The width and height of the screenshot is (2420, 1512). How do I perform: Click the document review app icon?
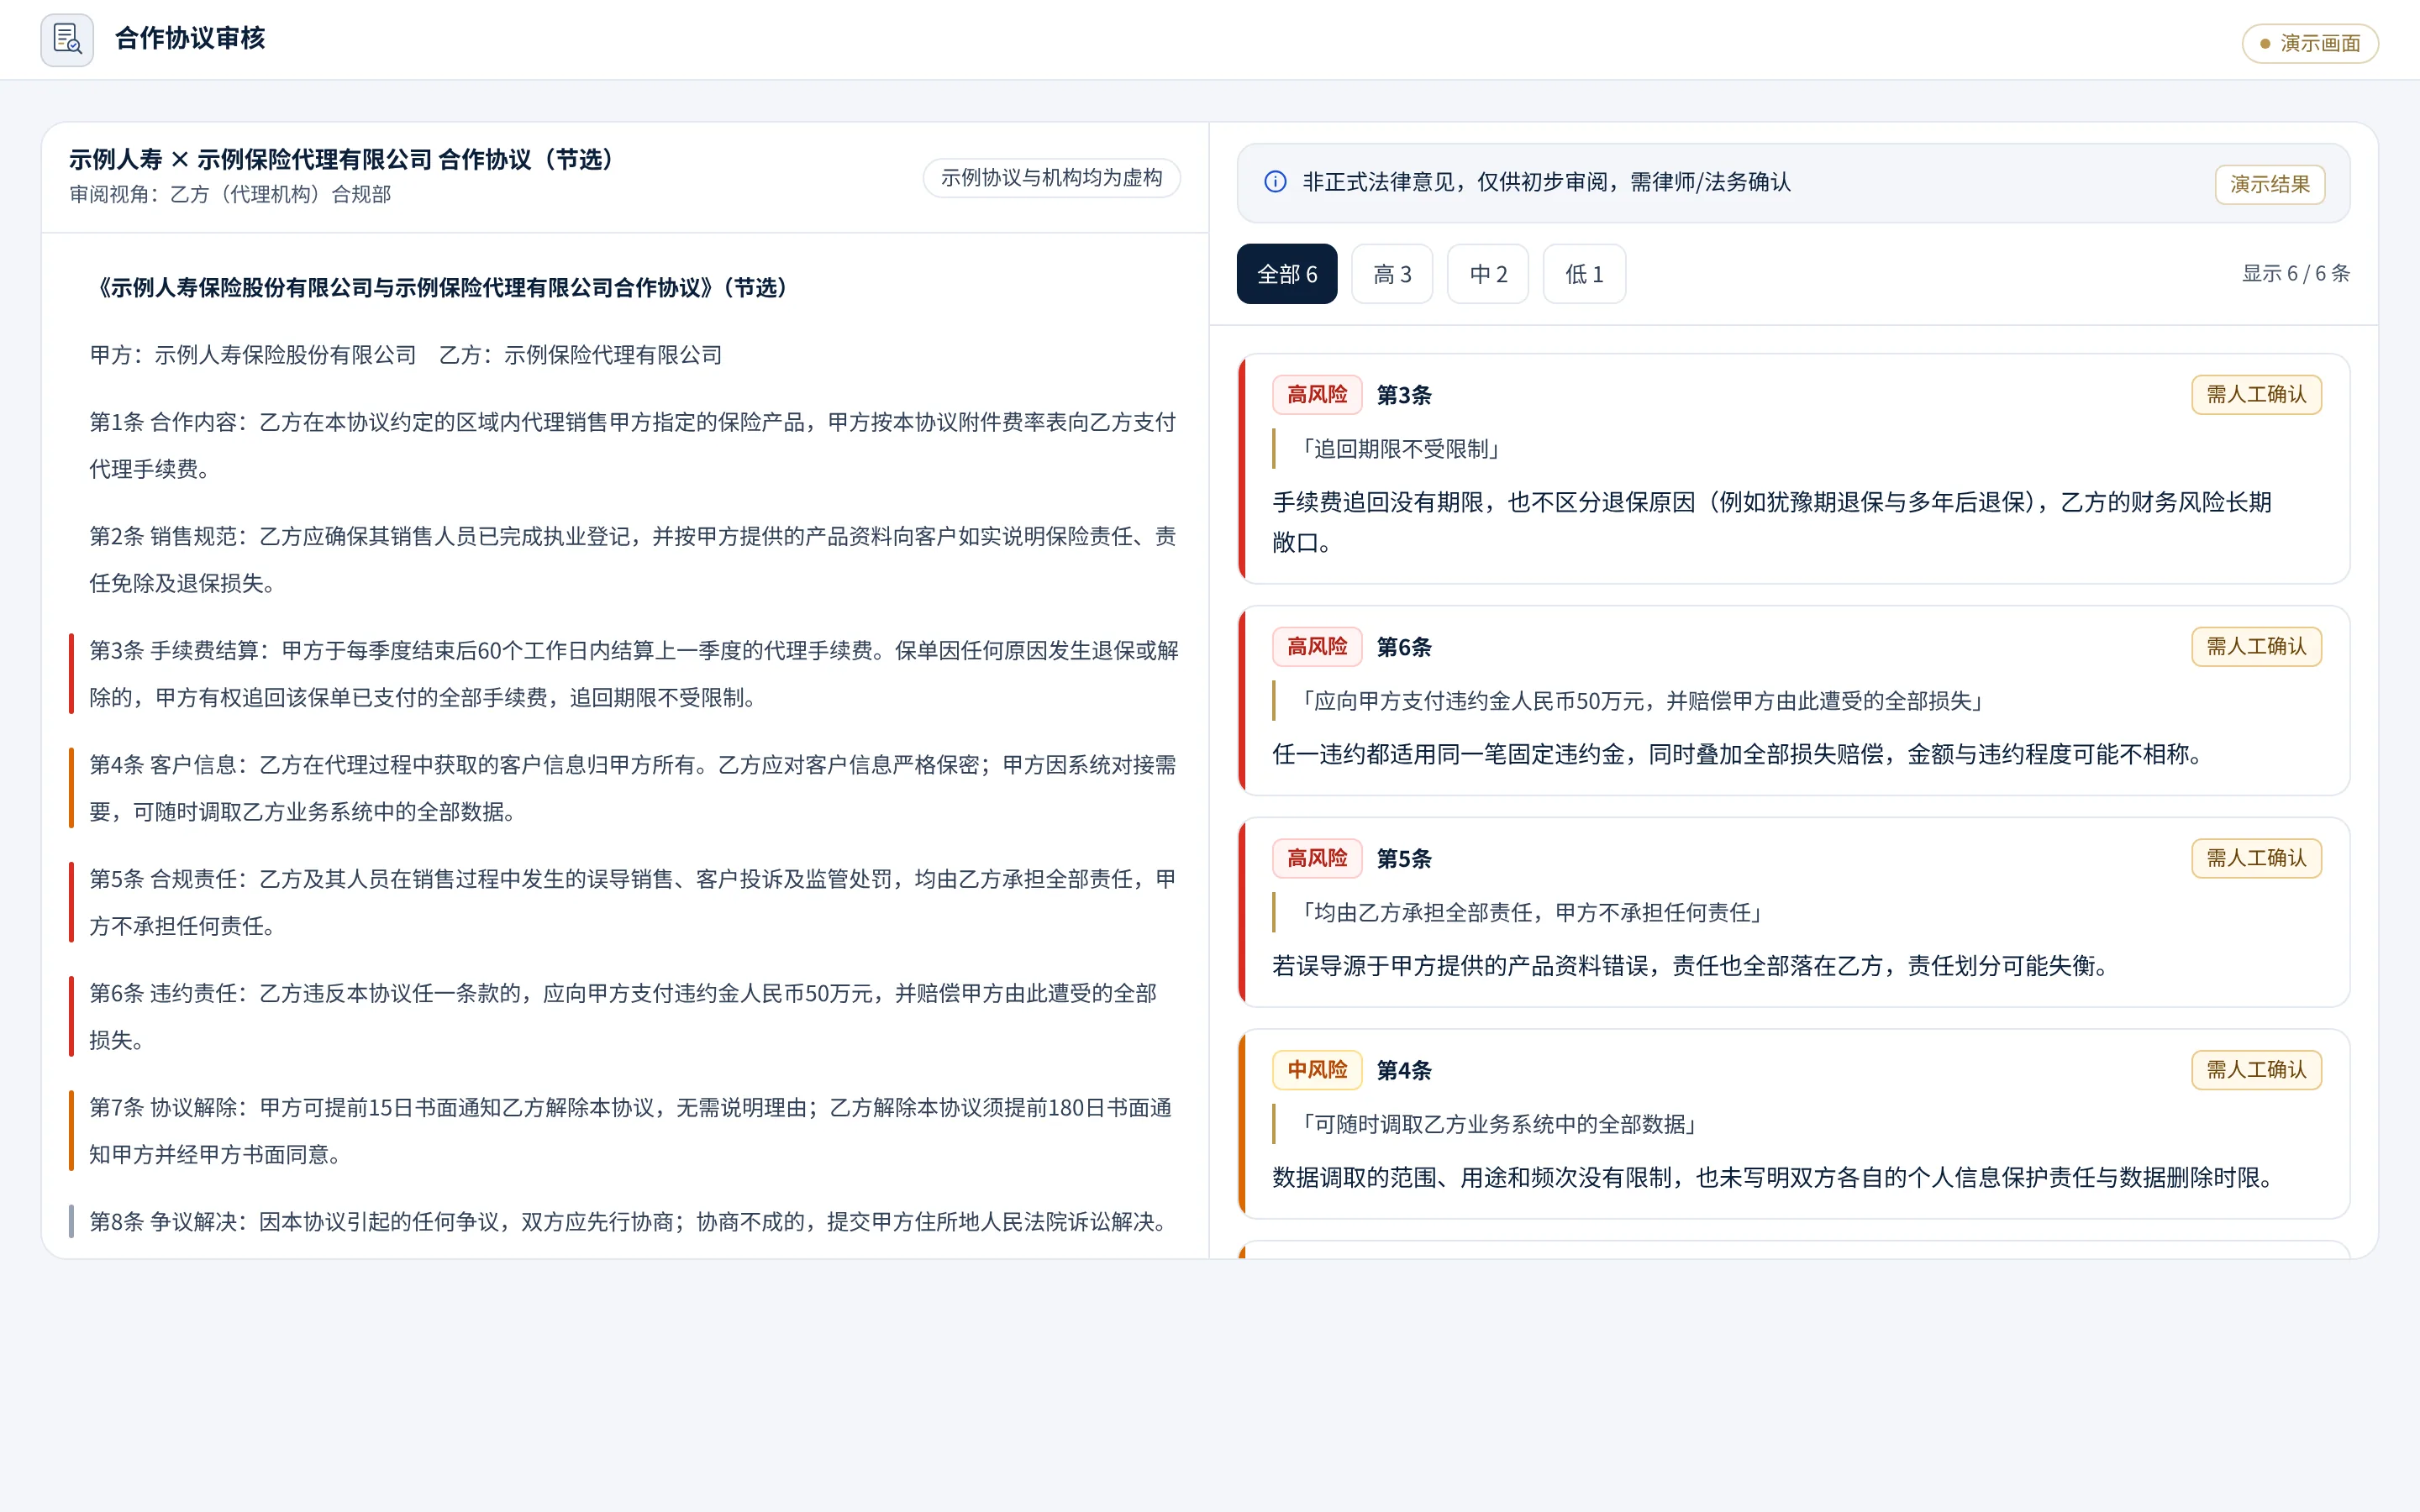67,40
